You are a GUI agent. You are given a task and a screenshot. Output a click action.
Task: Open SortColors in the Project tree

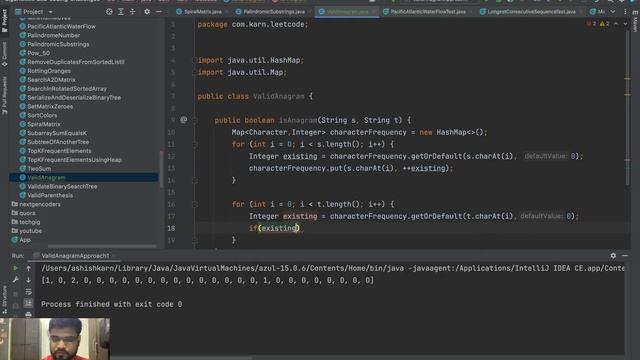tap(42, 115)
